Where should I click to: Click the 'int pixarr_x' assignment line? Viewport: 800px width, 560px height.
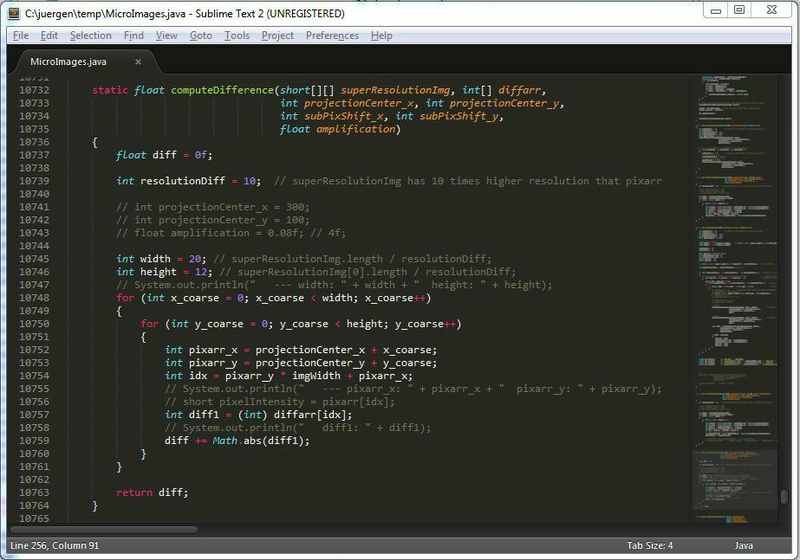tap(301, 350)
